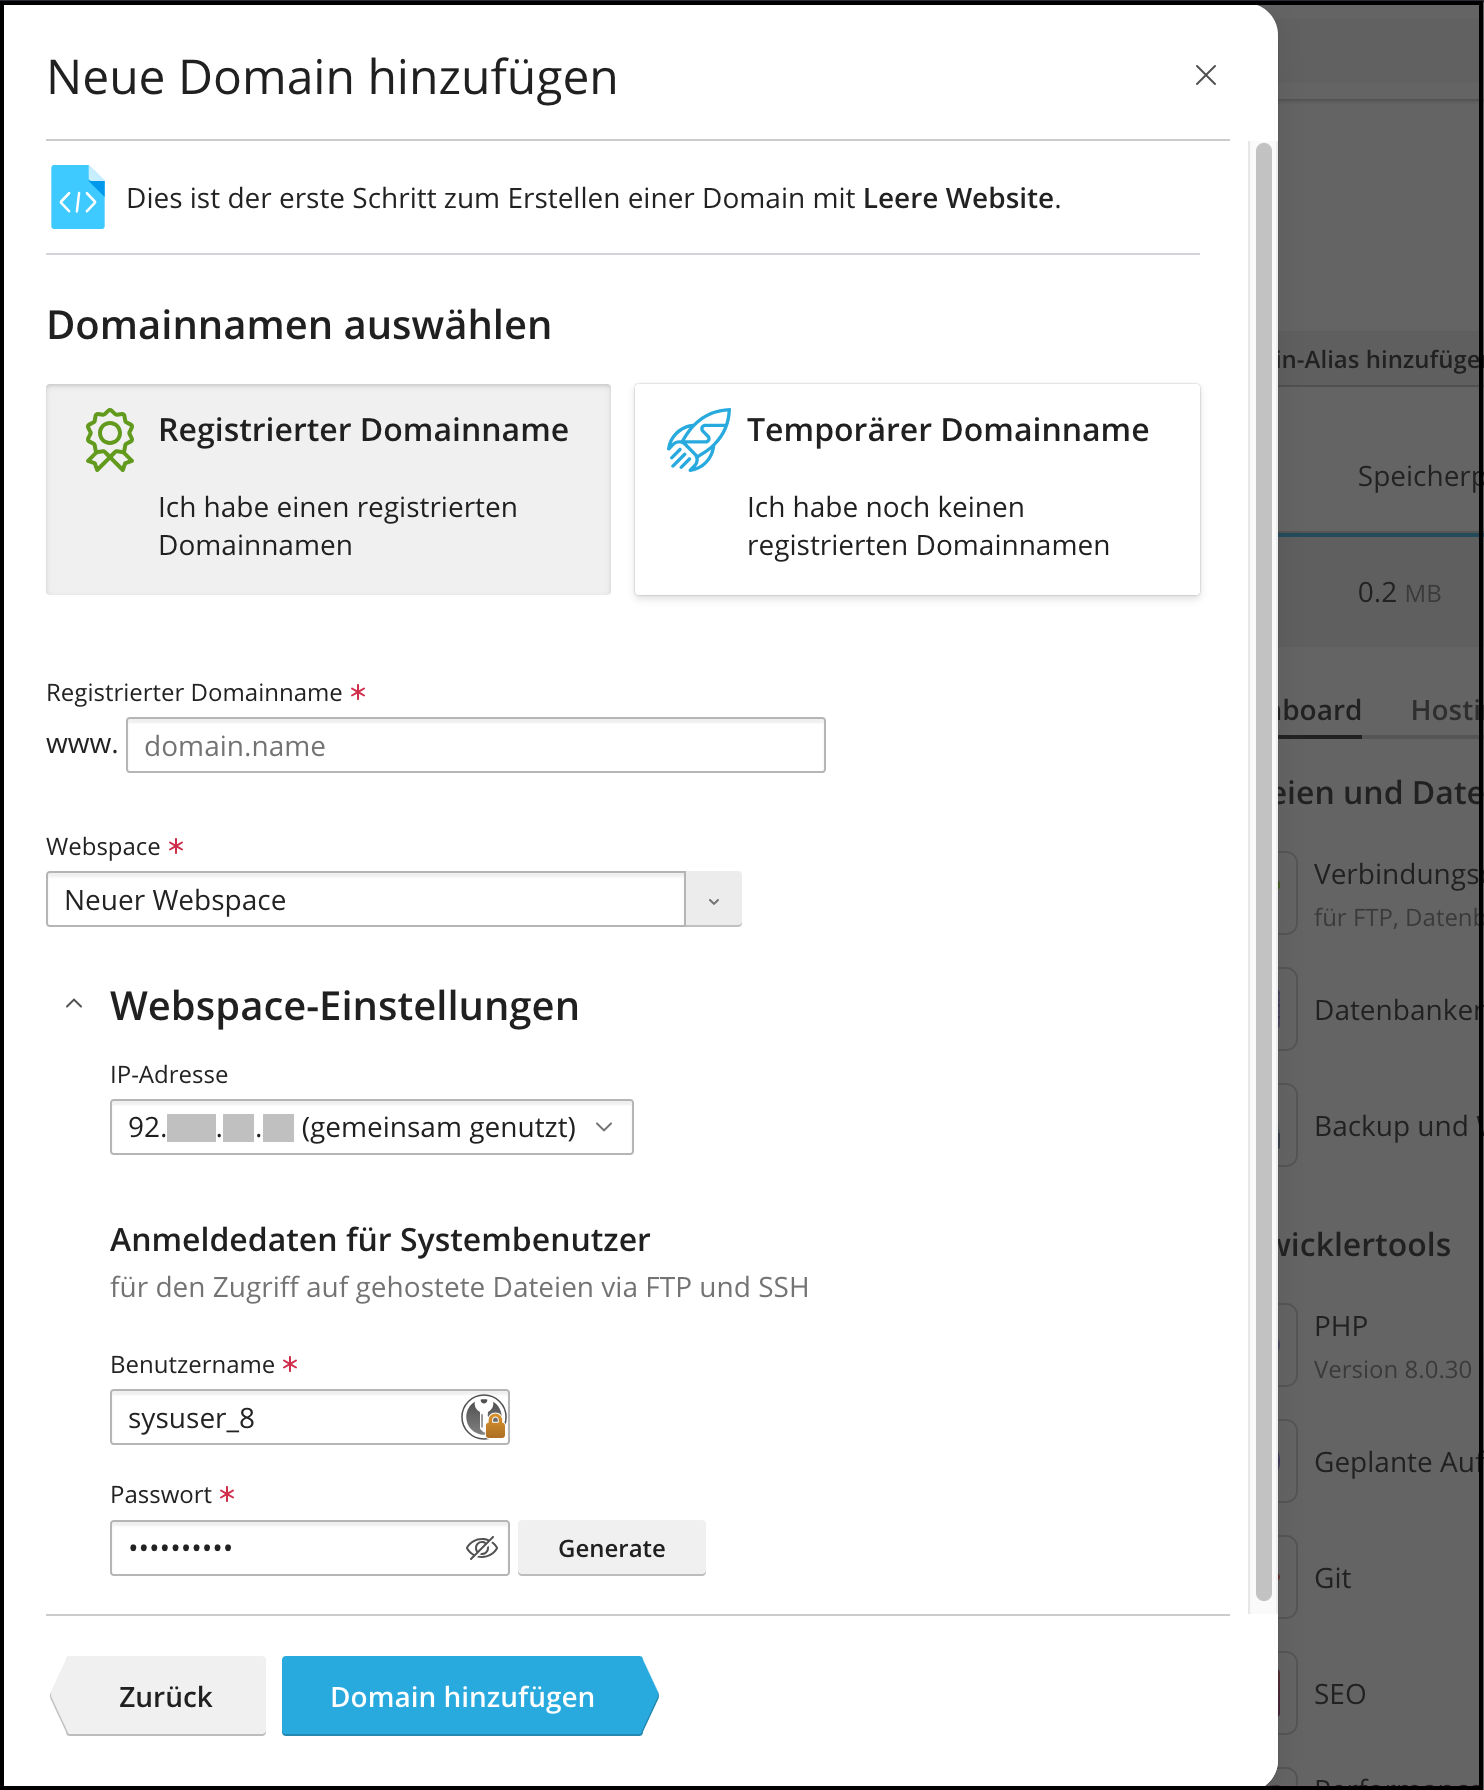
Task: Click the dialog vertical scrollbar
Action: click(x=1263, y=870)
